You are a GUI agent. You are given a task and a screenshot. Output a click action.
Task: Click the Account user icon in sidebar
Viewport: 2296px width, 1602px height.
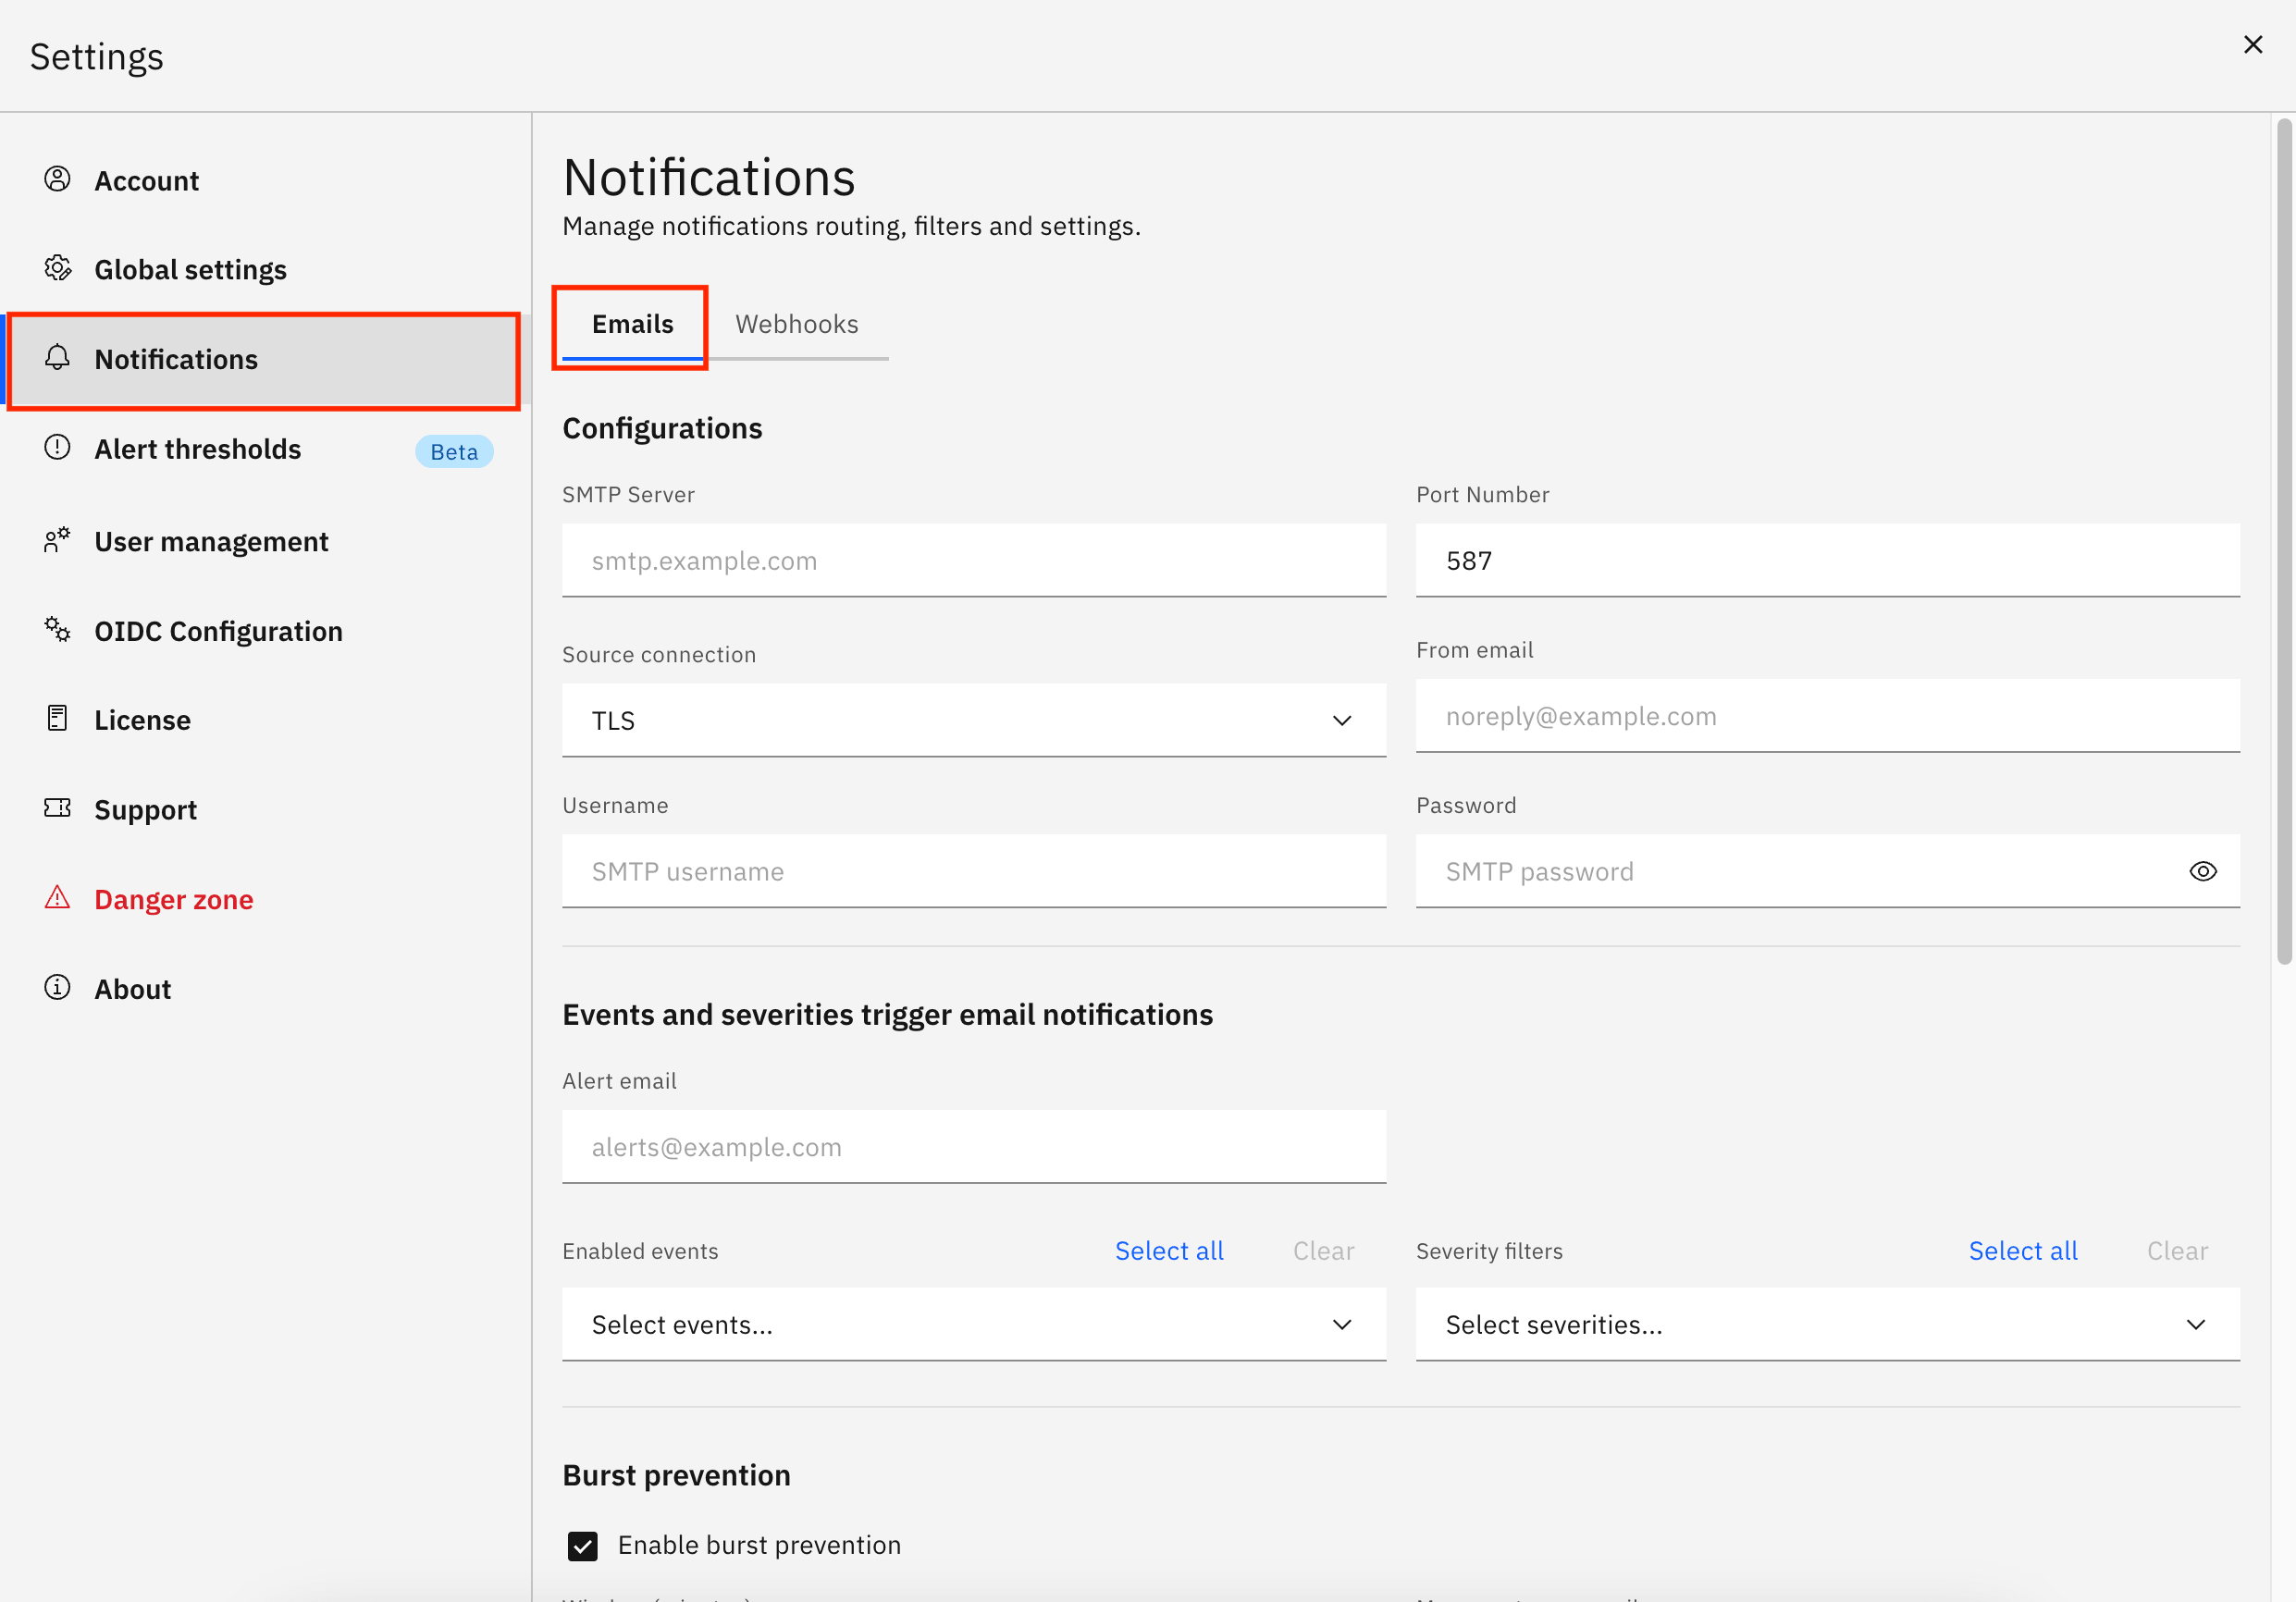(57, 179)
